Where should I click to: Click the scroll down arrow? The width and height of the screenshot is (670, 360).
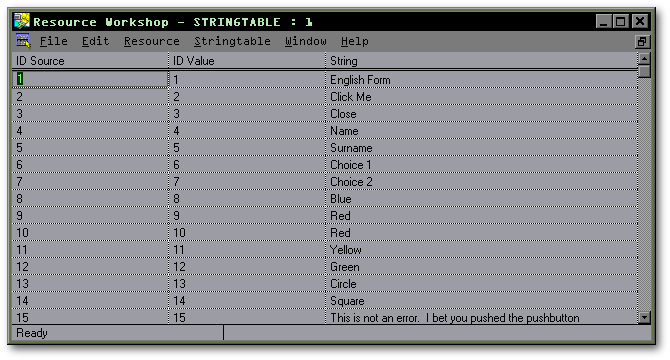point(644,317)
